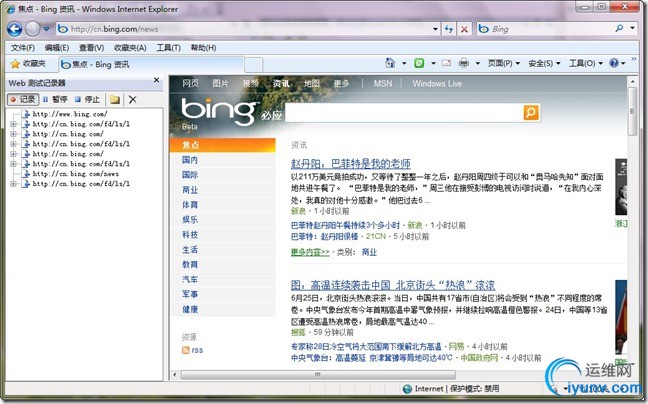Click the Refresh page icon

(x=449, y=29)
